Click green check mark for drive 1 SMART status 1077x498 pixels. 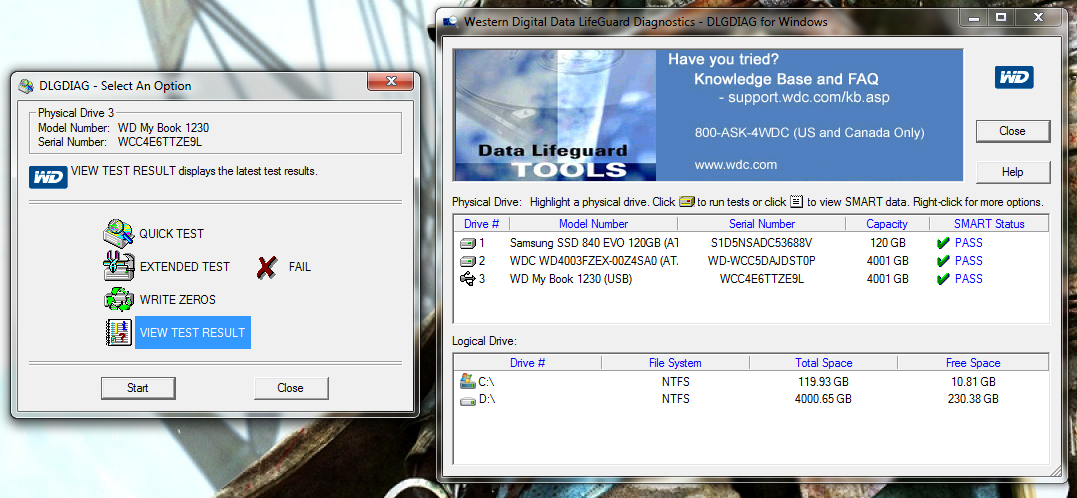[943, 243]
